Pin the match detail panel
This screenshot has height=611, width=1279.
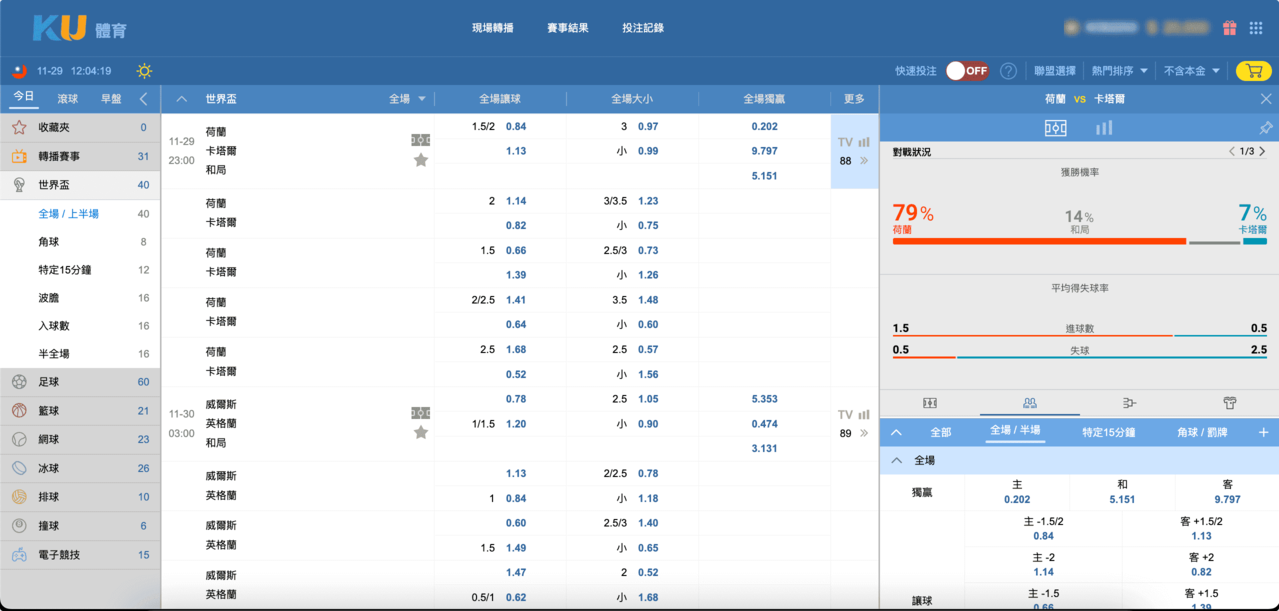[x=1265, y=128]
